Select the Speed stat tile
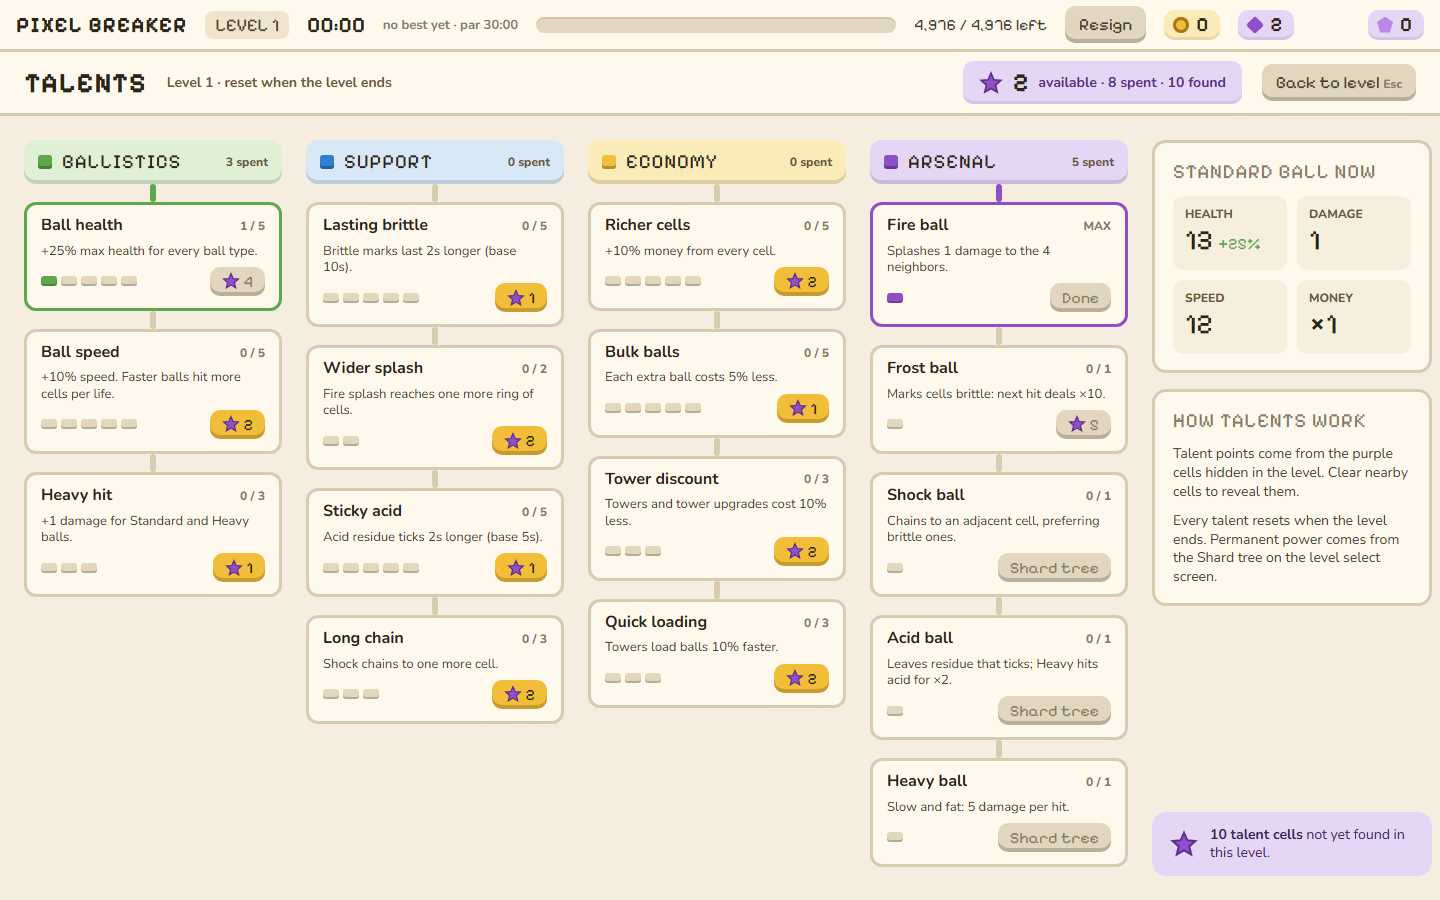 tap(1230, 317)
